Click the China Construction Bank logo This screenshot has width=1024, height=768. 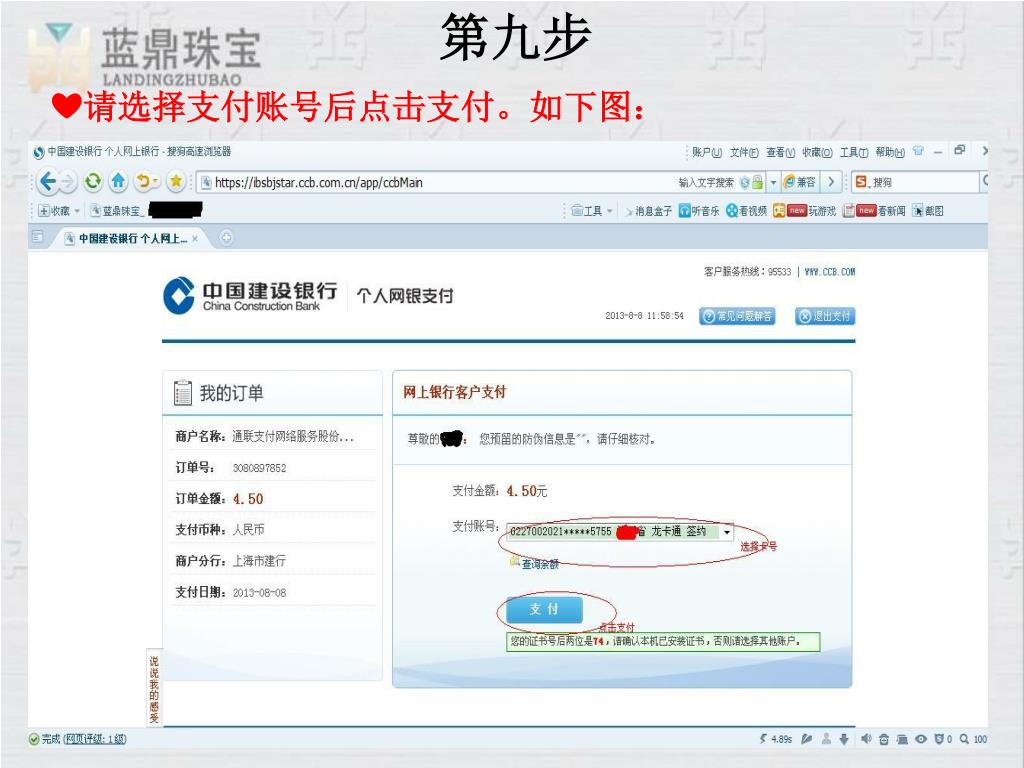250,295
